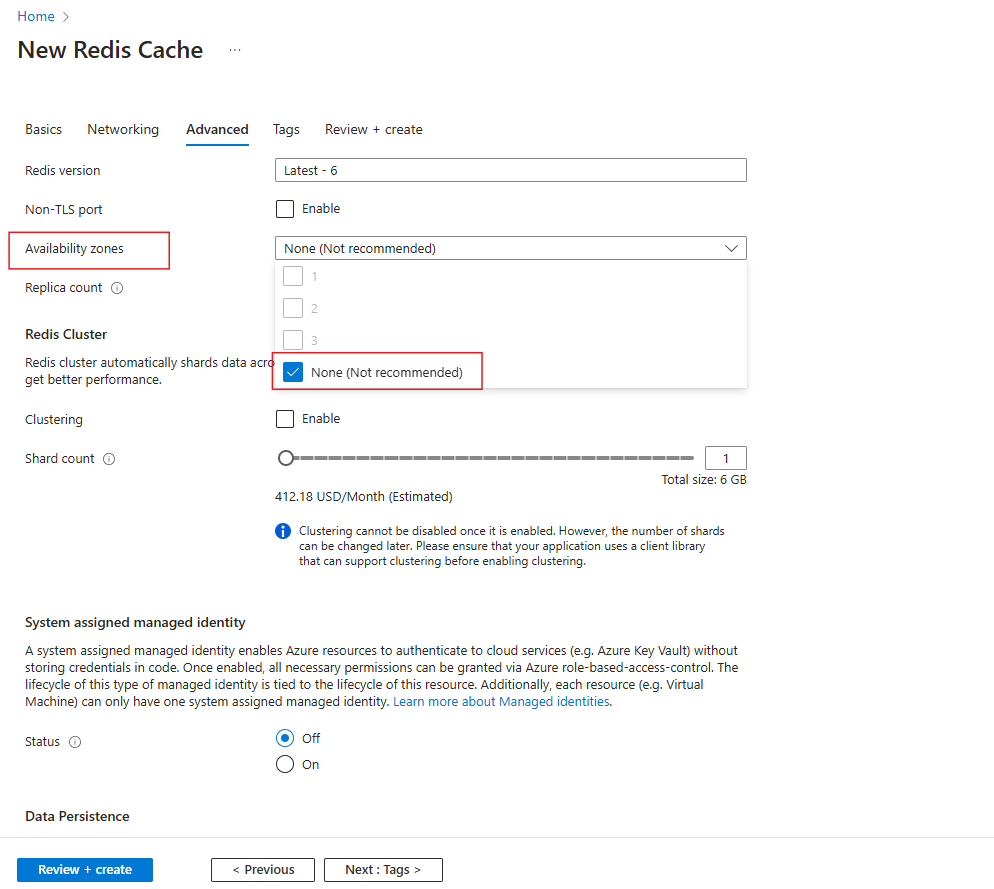
Task: Select the On radio for managed identity
Action: pyautogui.click(x=285, y=764)
